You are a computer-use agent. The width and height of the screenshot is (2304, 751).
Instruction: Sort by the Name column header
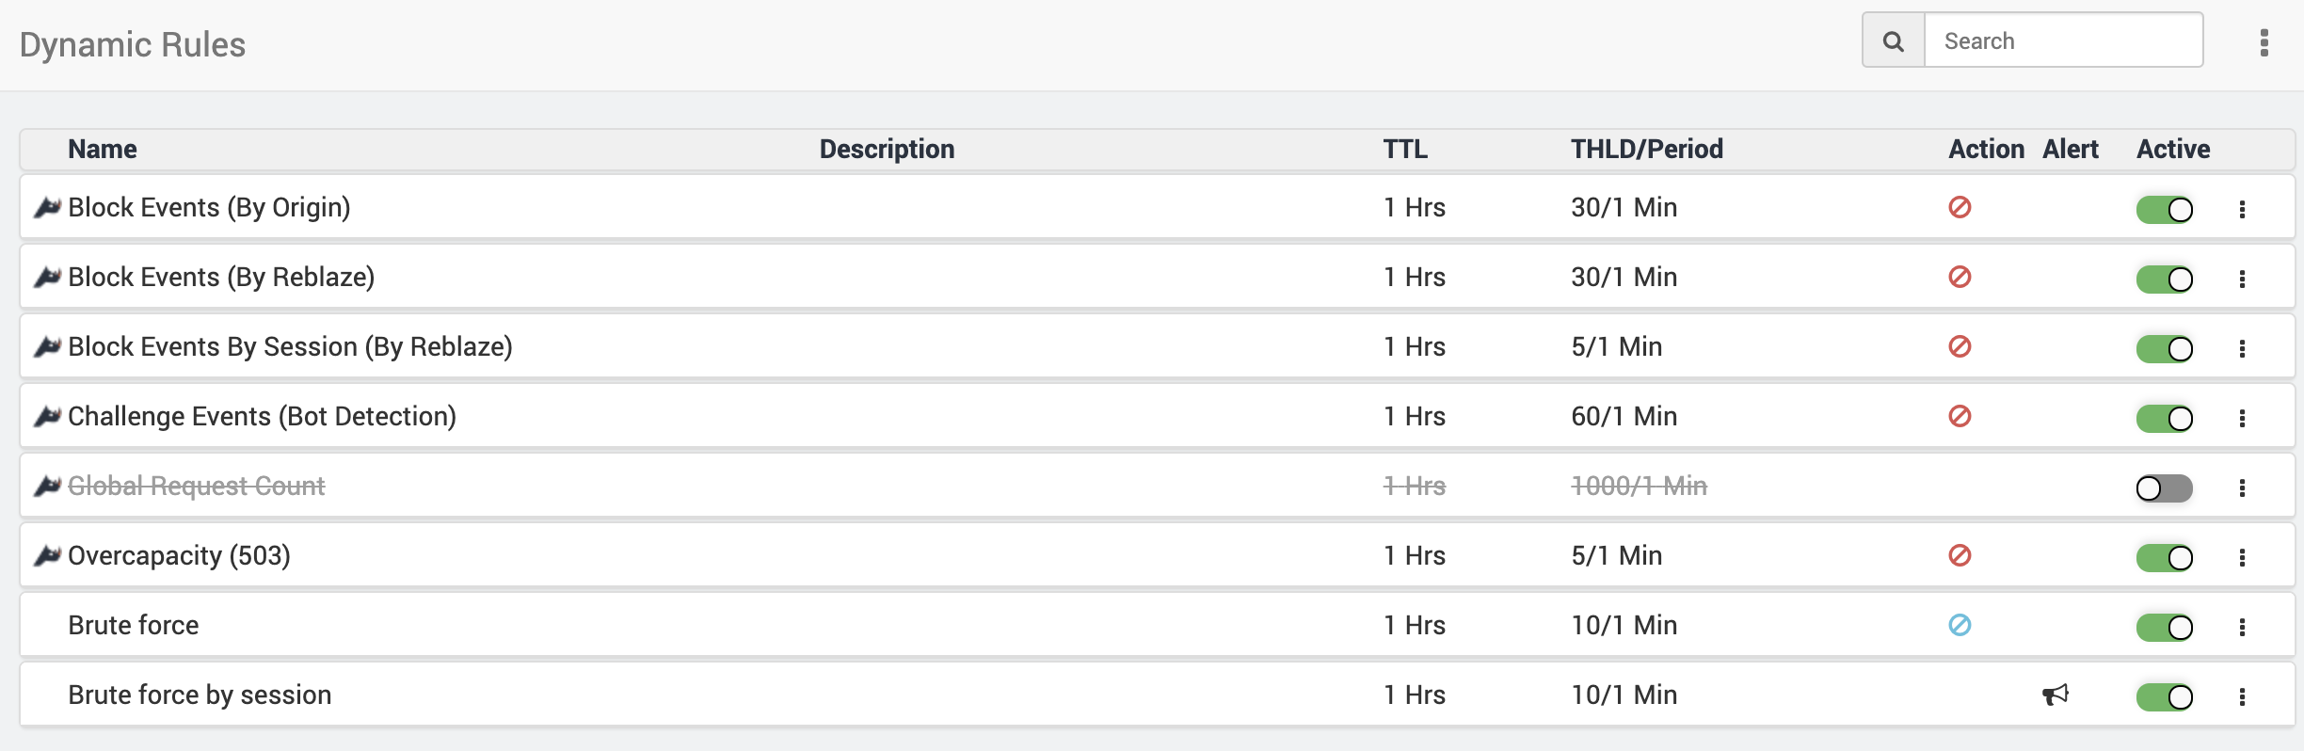pos(102,149)
